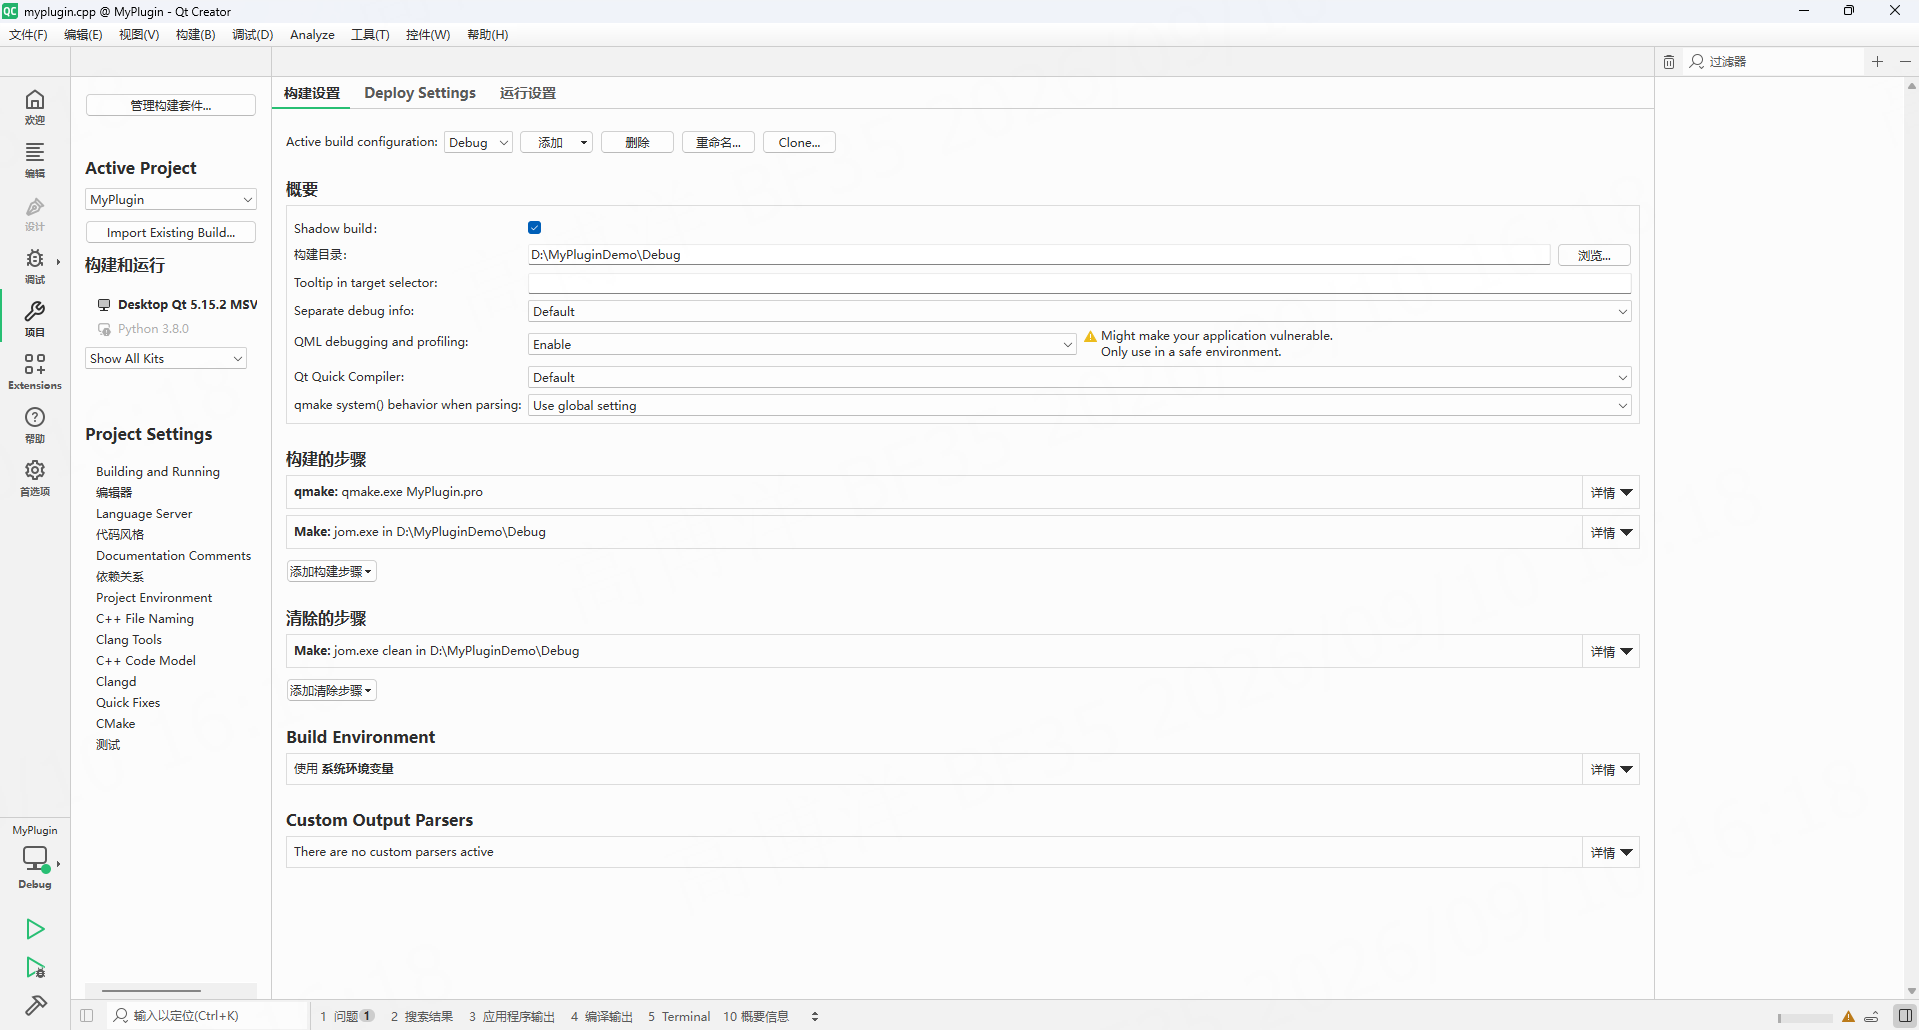Toggle the right sidebar icon
Screen dimensions: 1919x1030
(x=1905, y=1016)
